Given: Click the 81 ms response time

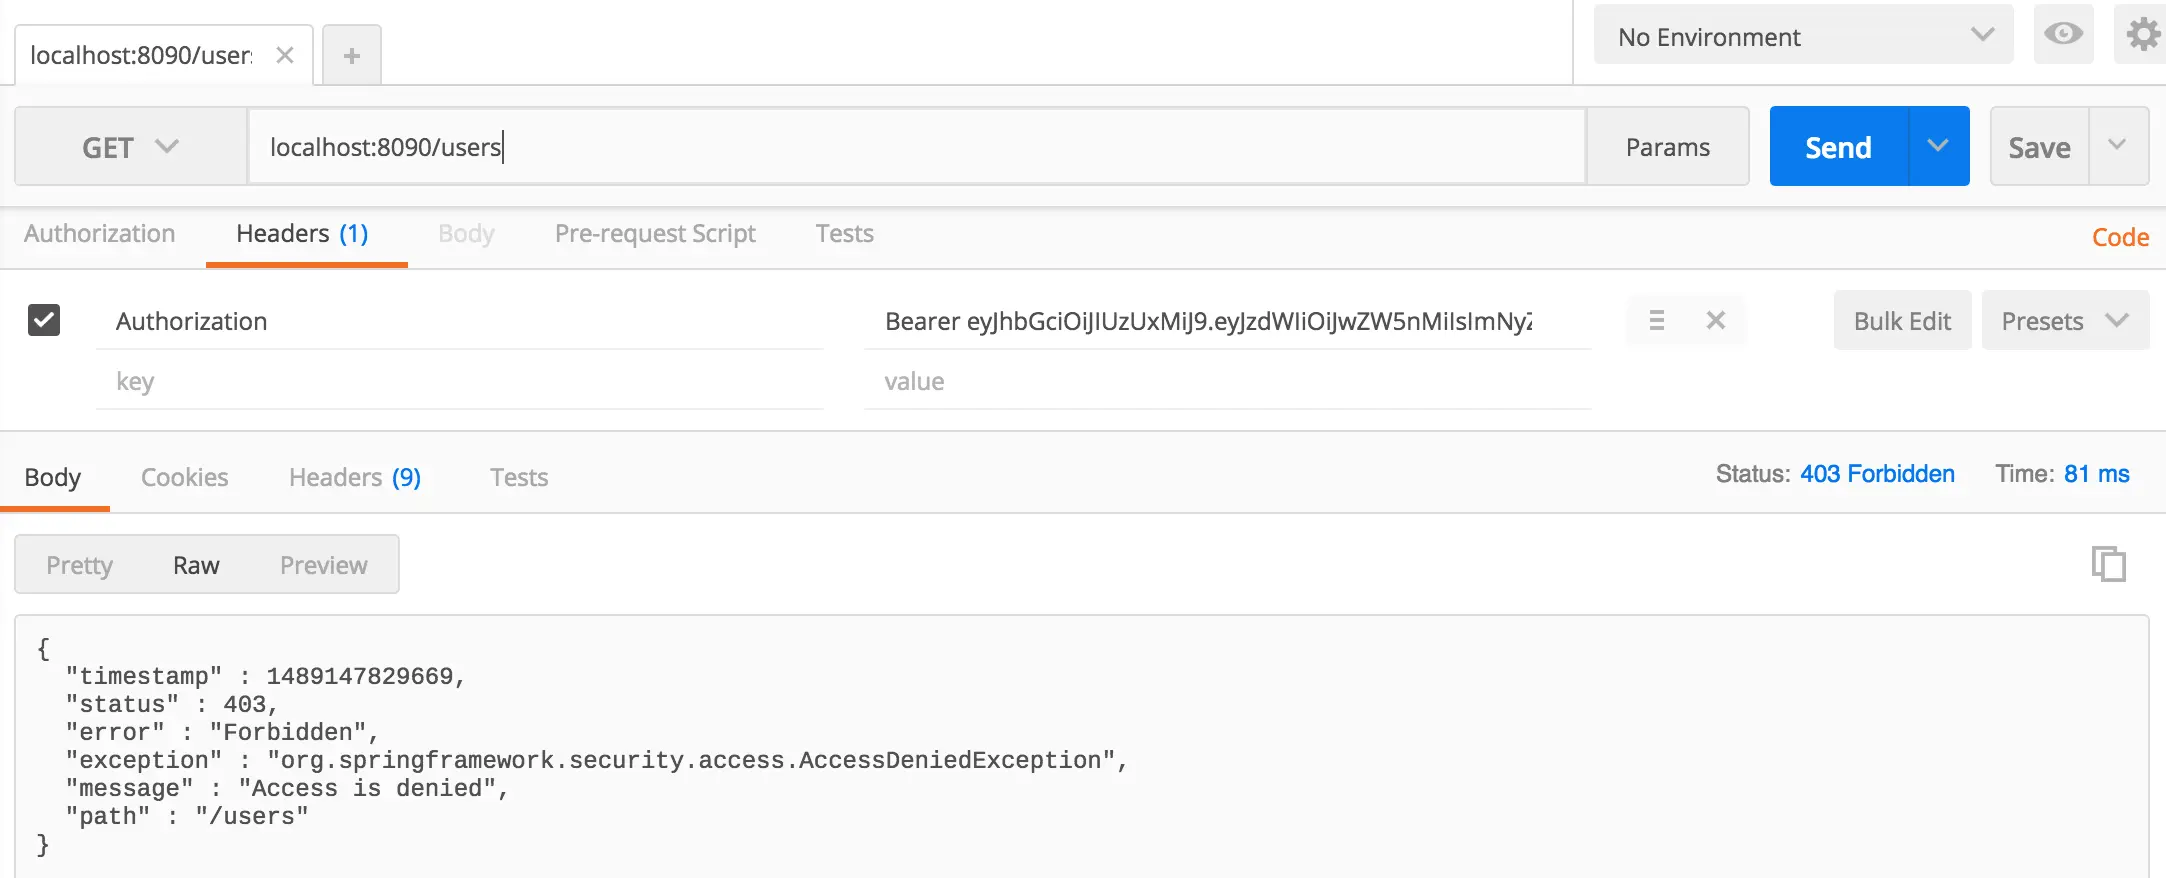Looking at the screenshot, I should coord(2096,474).
